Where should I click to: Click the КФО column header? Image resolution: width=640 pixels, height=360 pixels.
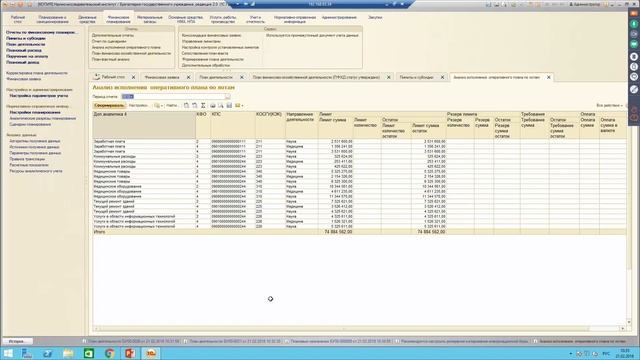coord(203,125)
